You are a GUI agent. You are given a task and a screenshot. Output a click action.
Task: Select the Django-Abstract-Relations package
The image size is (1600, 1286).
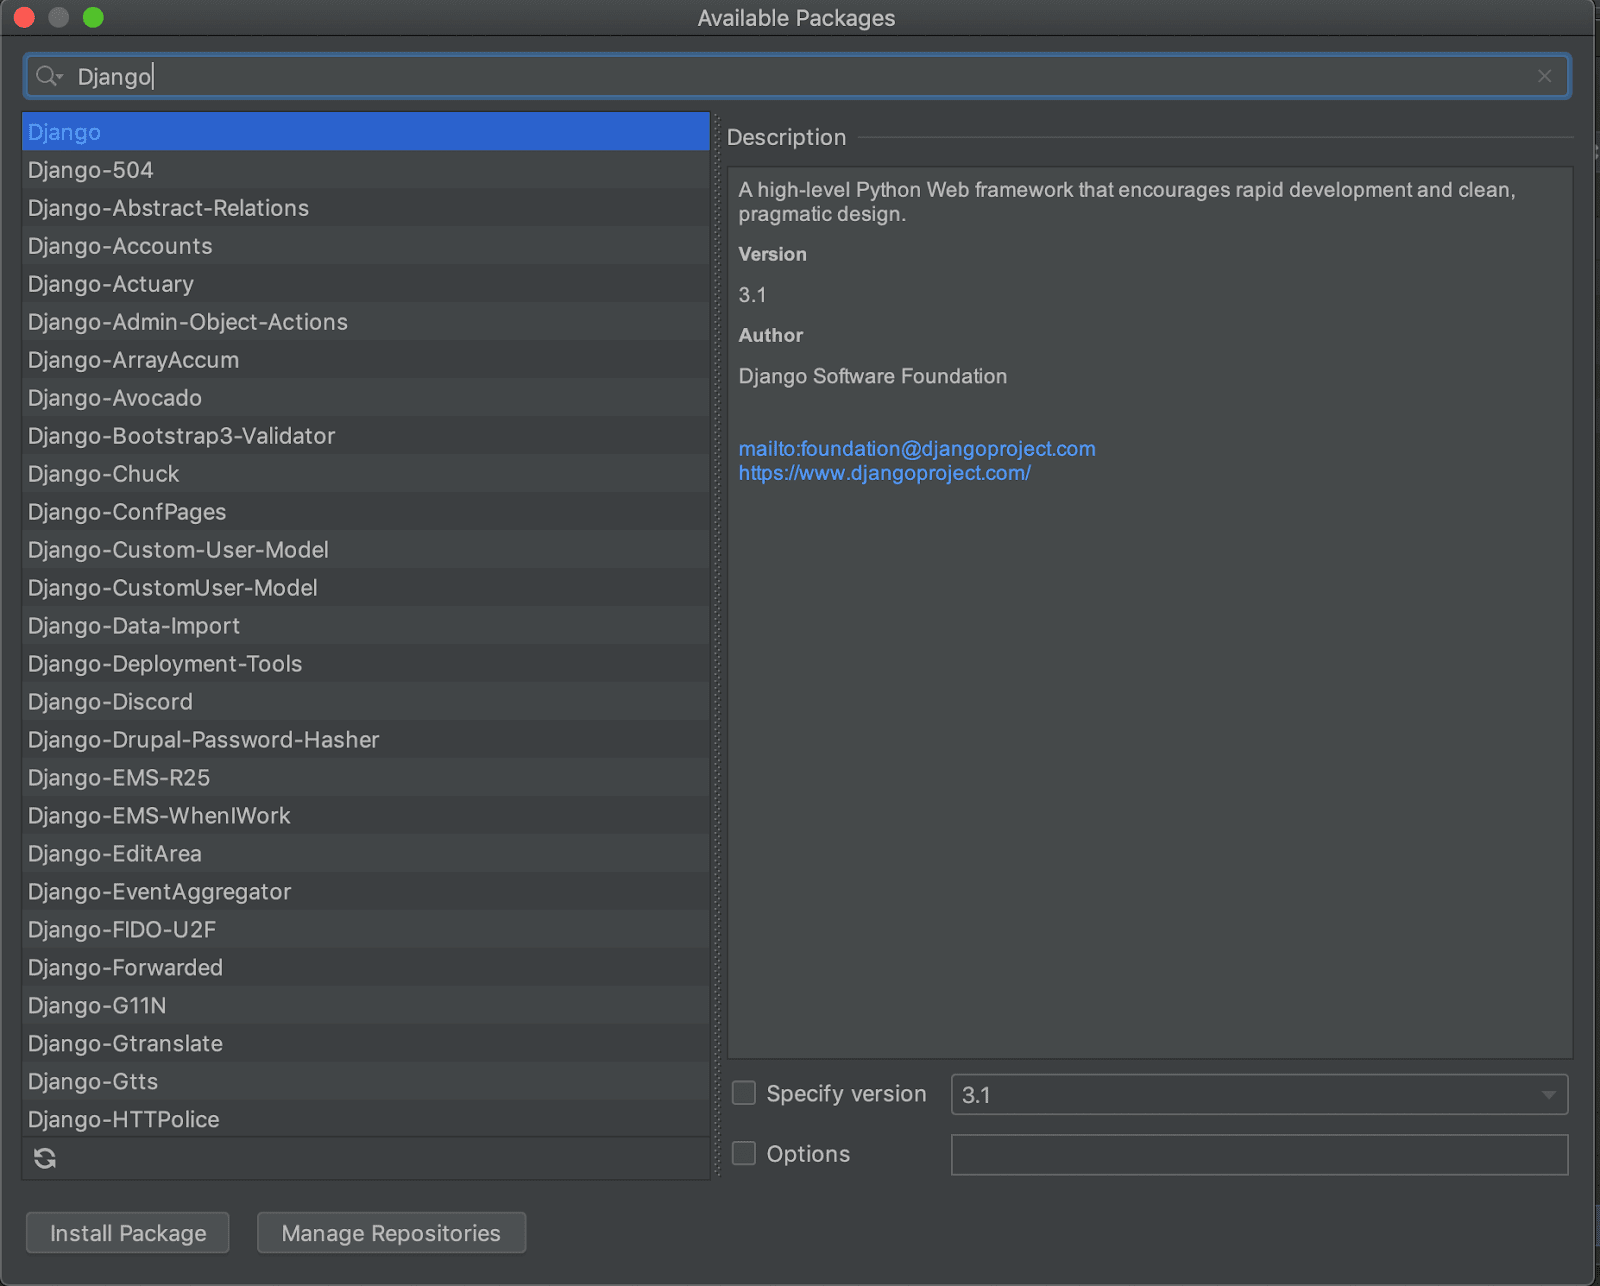tap(366, 208)
